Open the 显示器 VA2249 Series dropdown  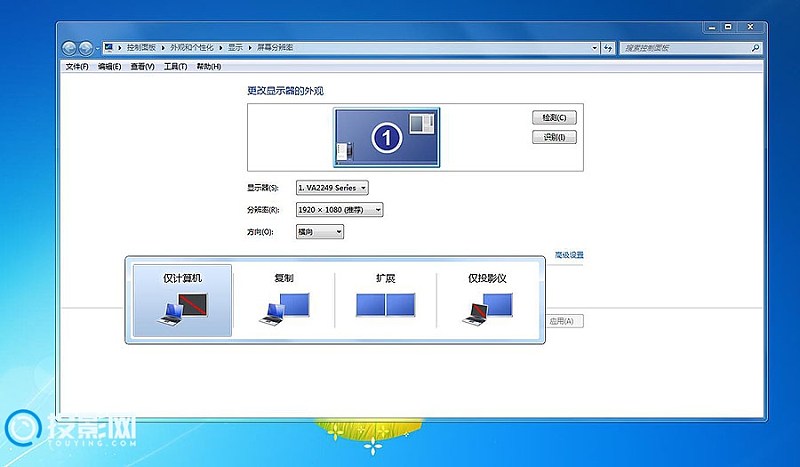click(x=332, y=188)
